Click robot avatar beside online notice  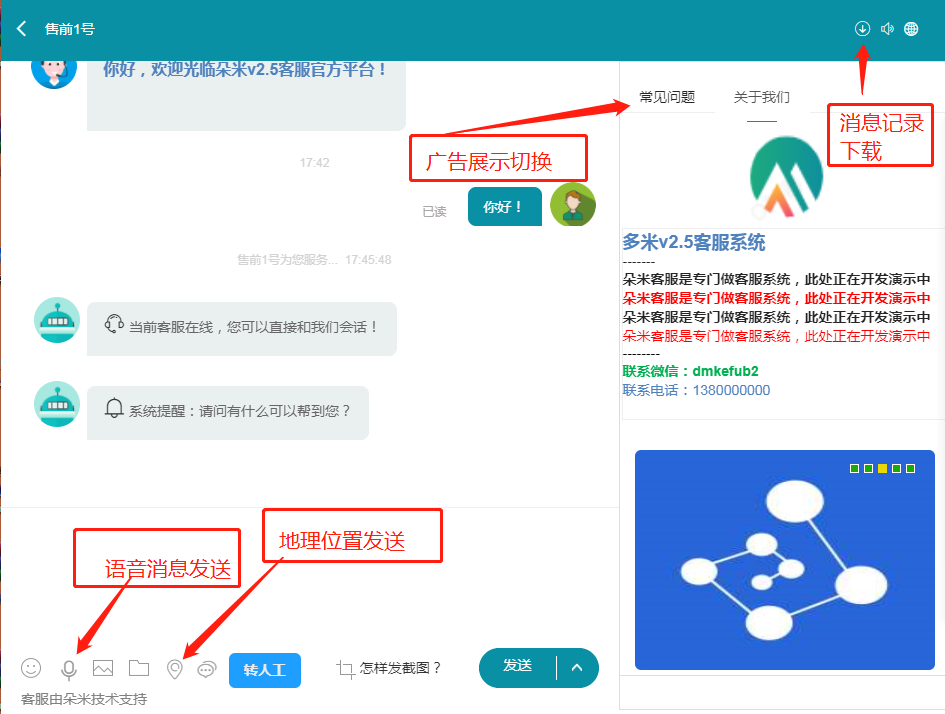[x=57, y=320]
